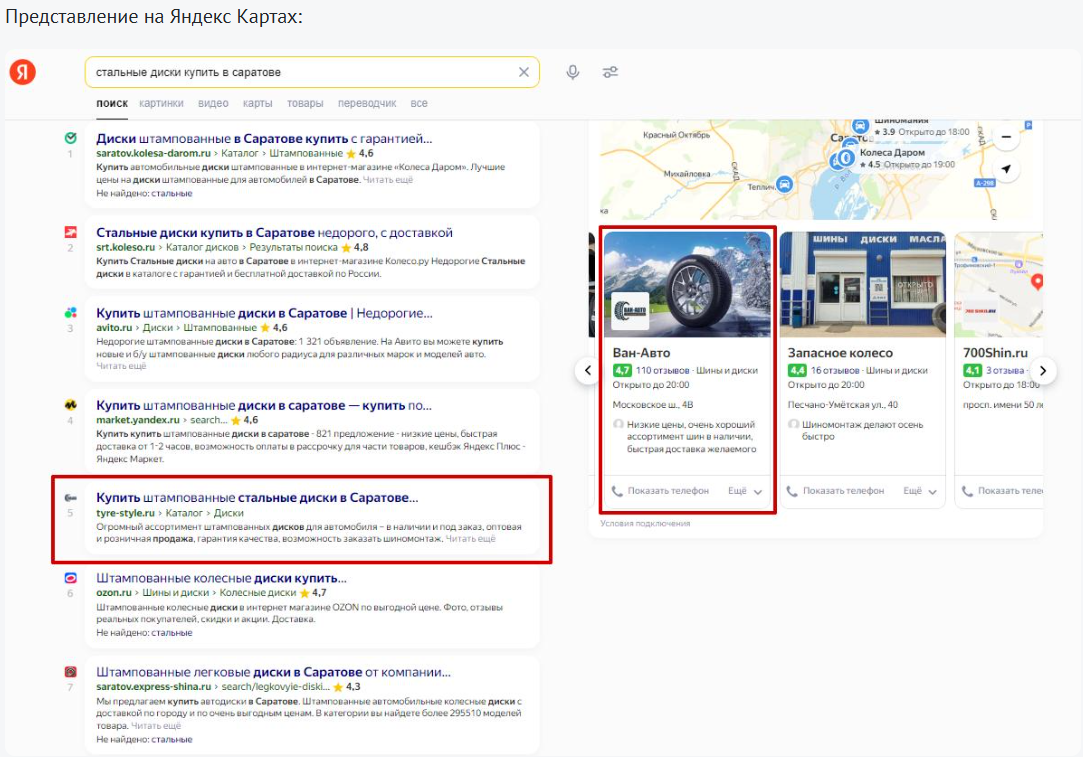Switch to the 'карты' tab
This screenshot has height=757, width=1083.
click(x=257, y=103)
